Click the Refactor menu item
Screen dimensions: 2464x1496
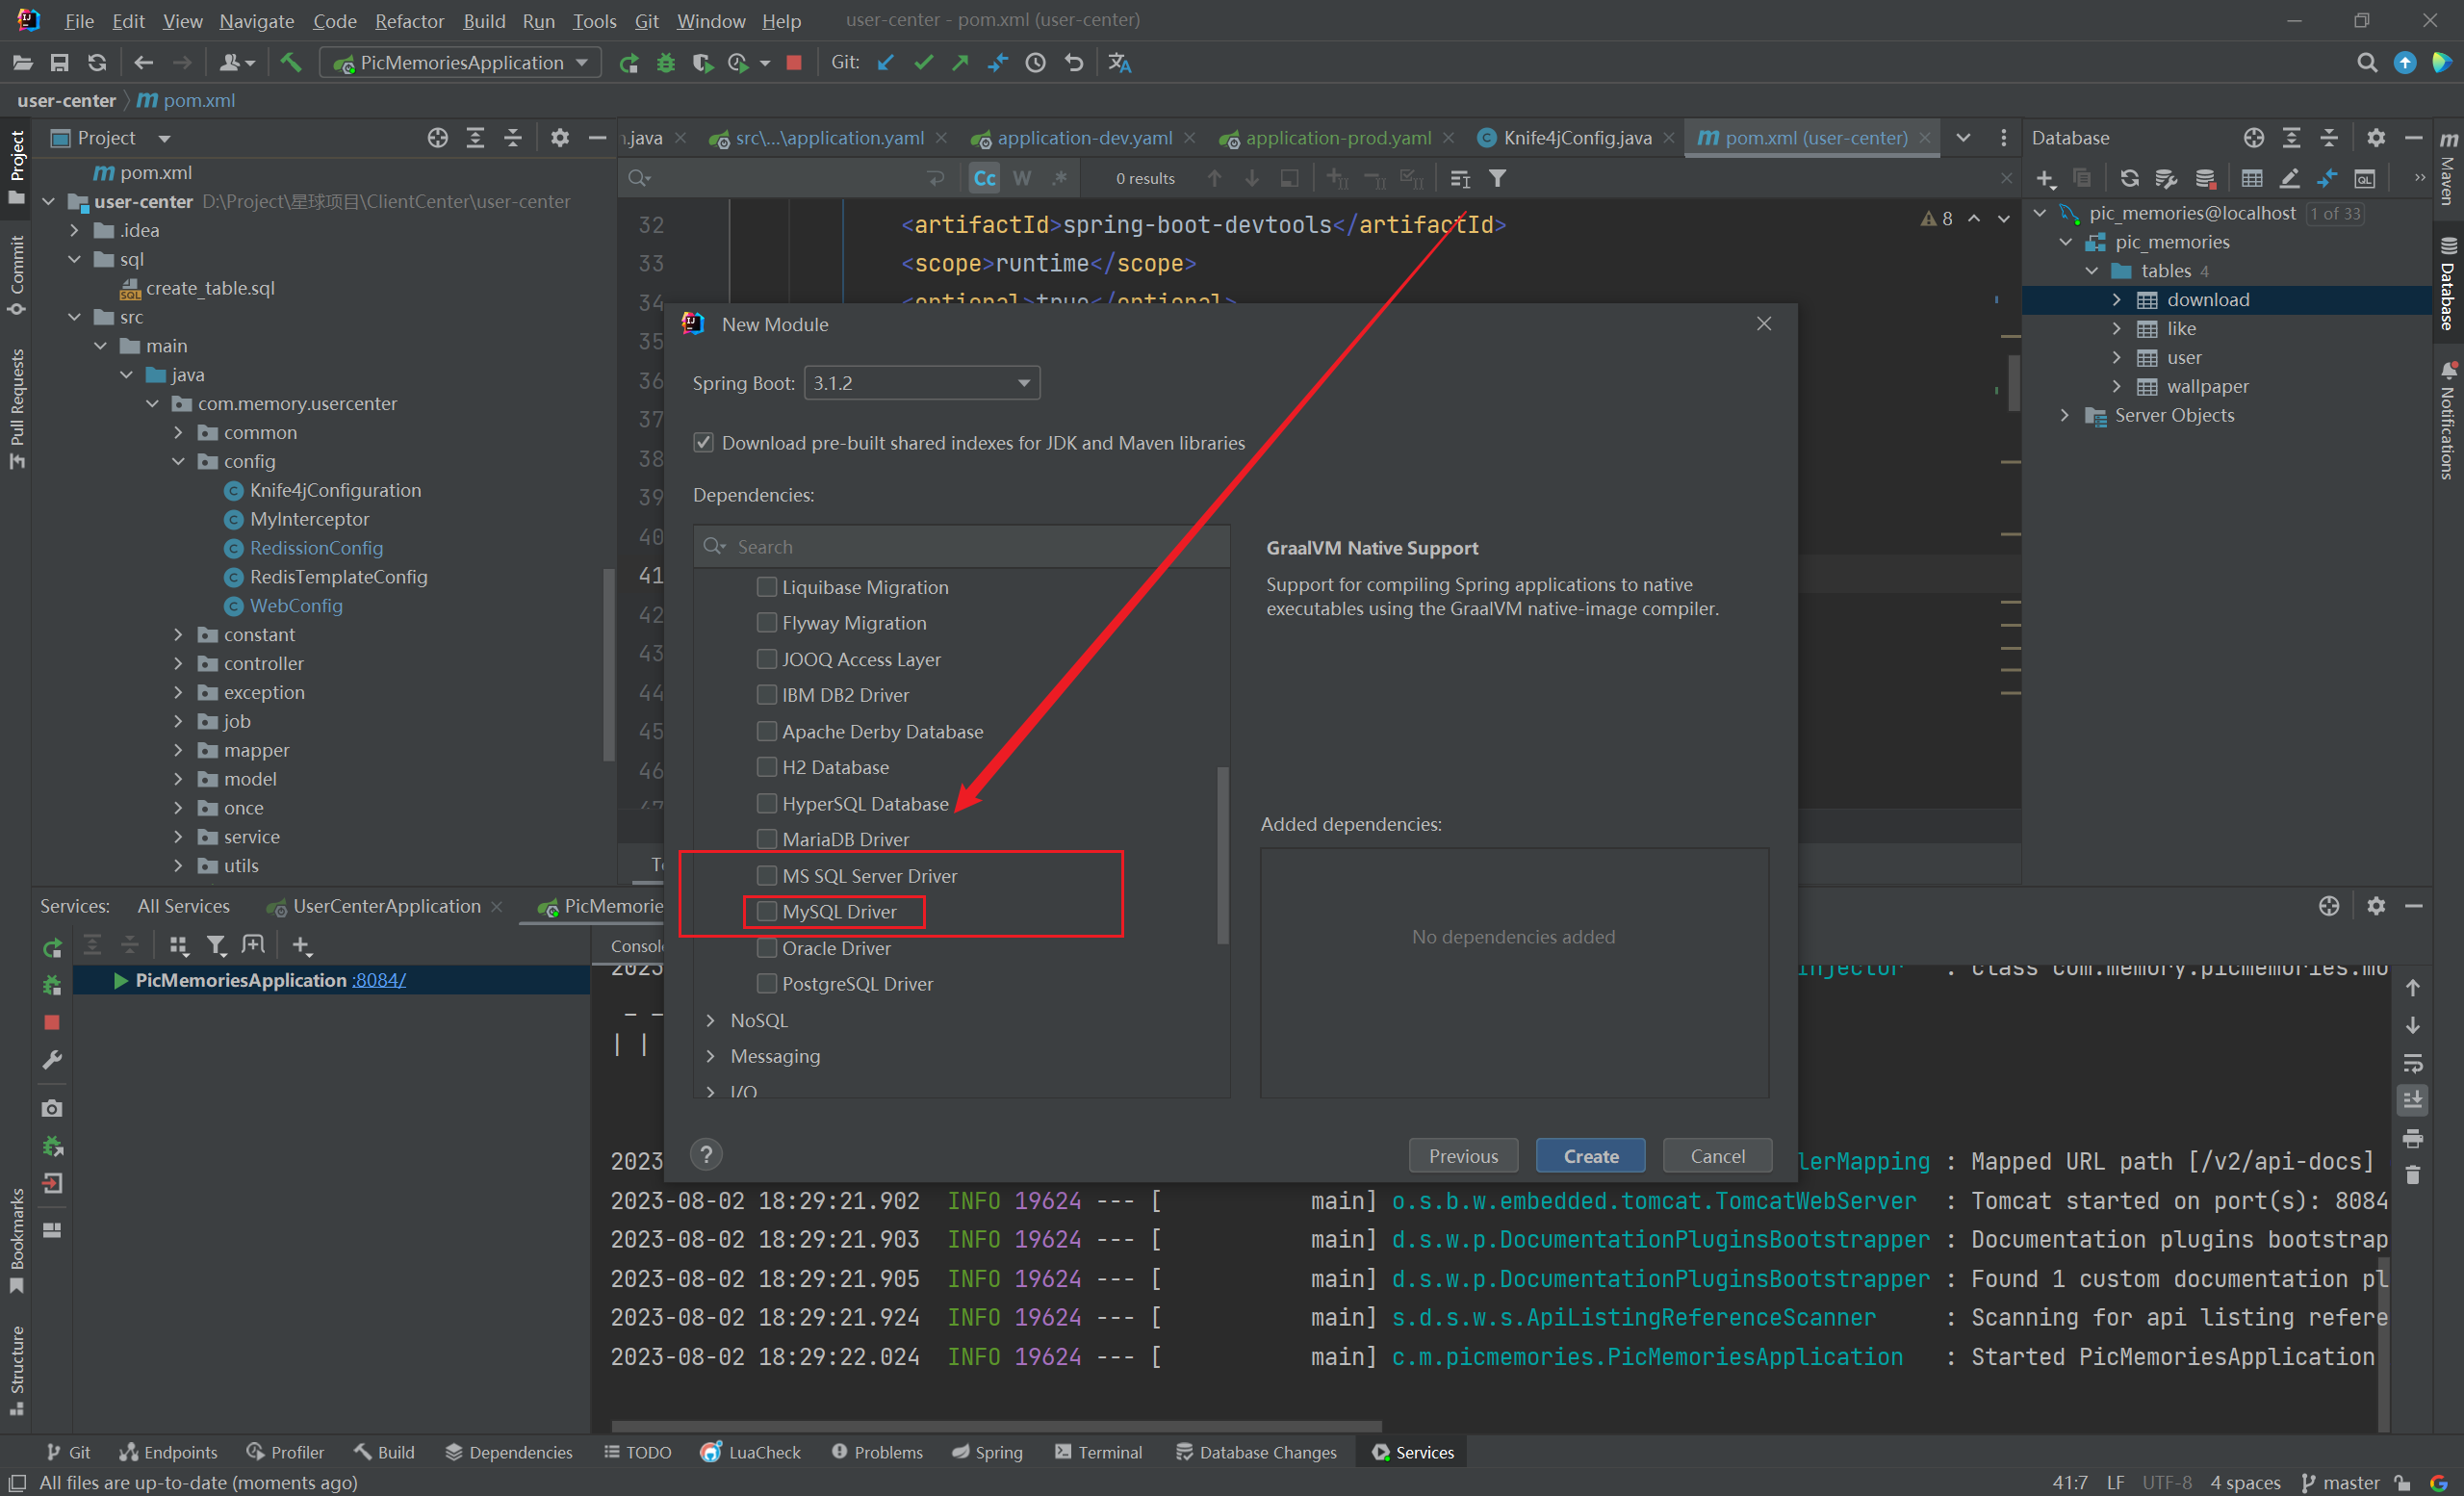coord(408,21)
